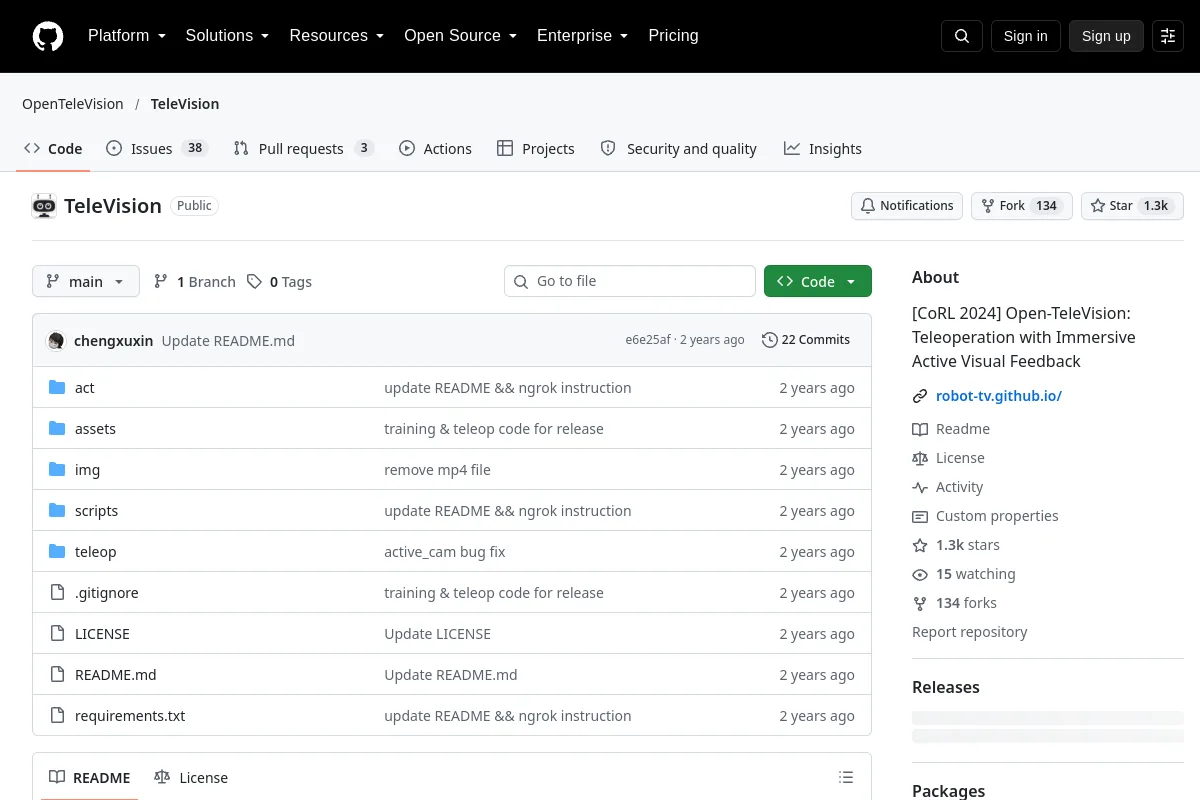Switch to the Issues tab

click(x=156, y=149)
